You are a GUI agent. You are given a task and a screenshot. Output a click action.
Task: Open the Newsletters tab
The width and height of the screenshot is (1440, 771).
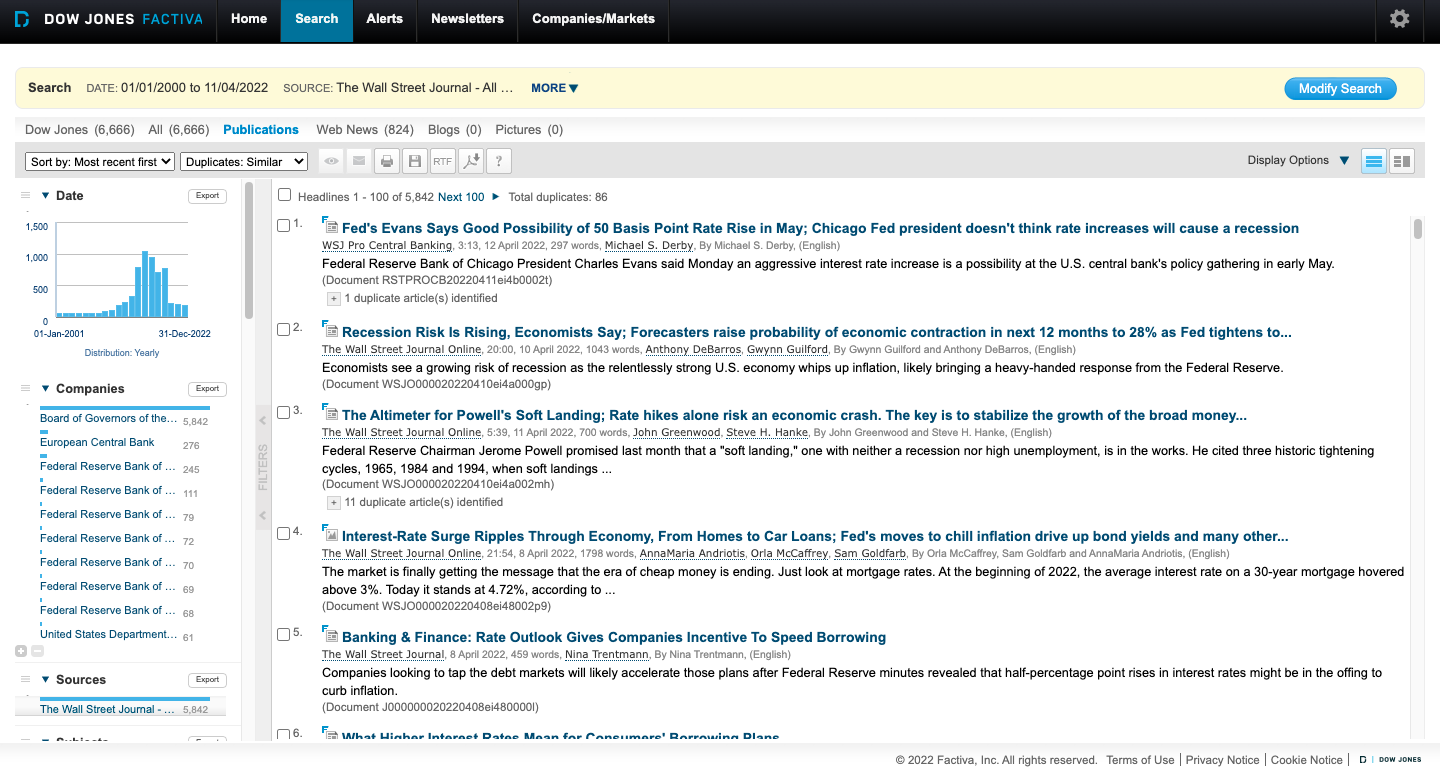[468, 19]
